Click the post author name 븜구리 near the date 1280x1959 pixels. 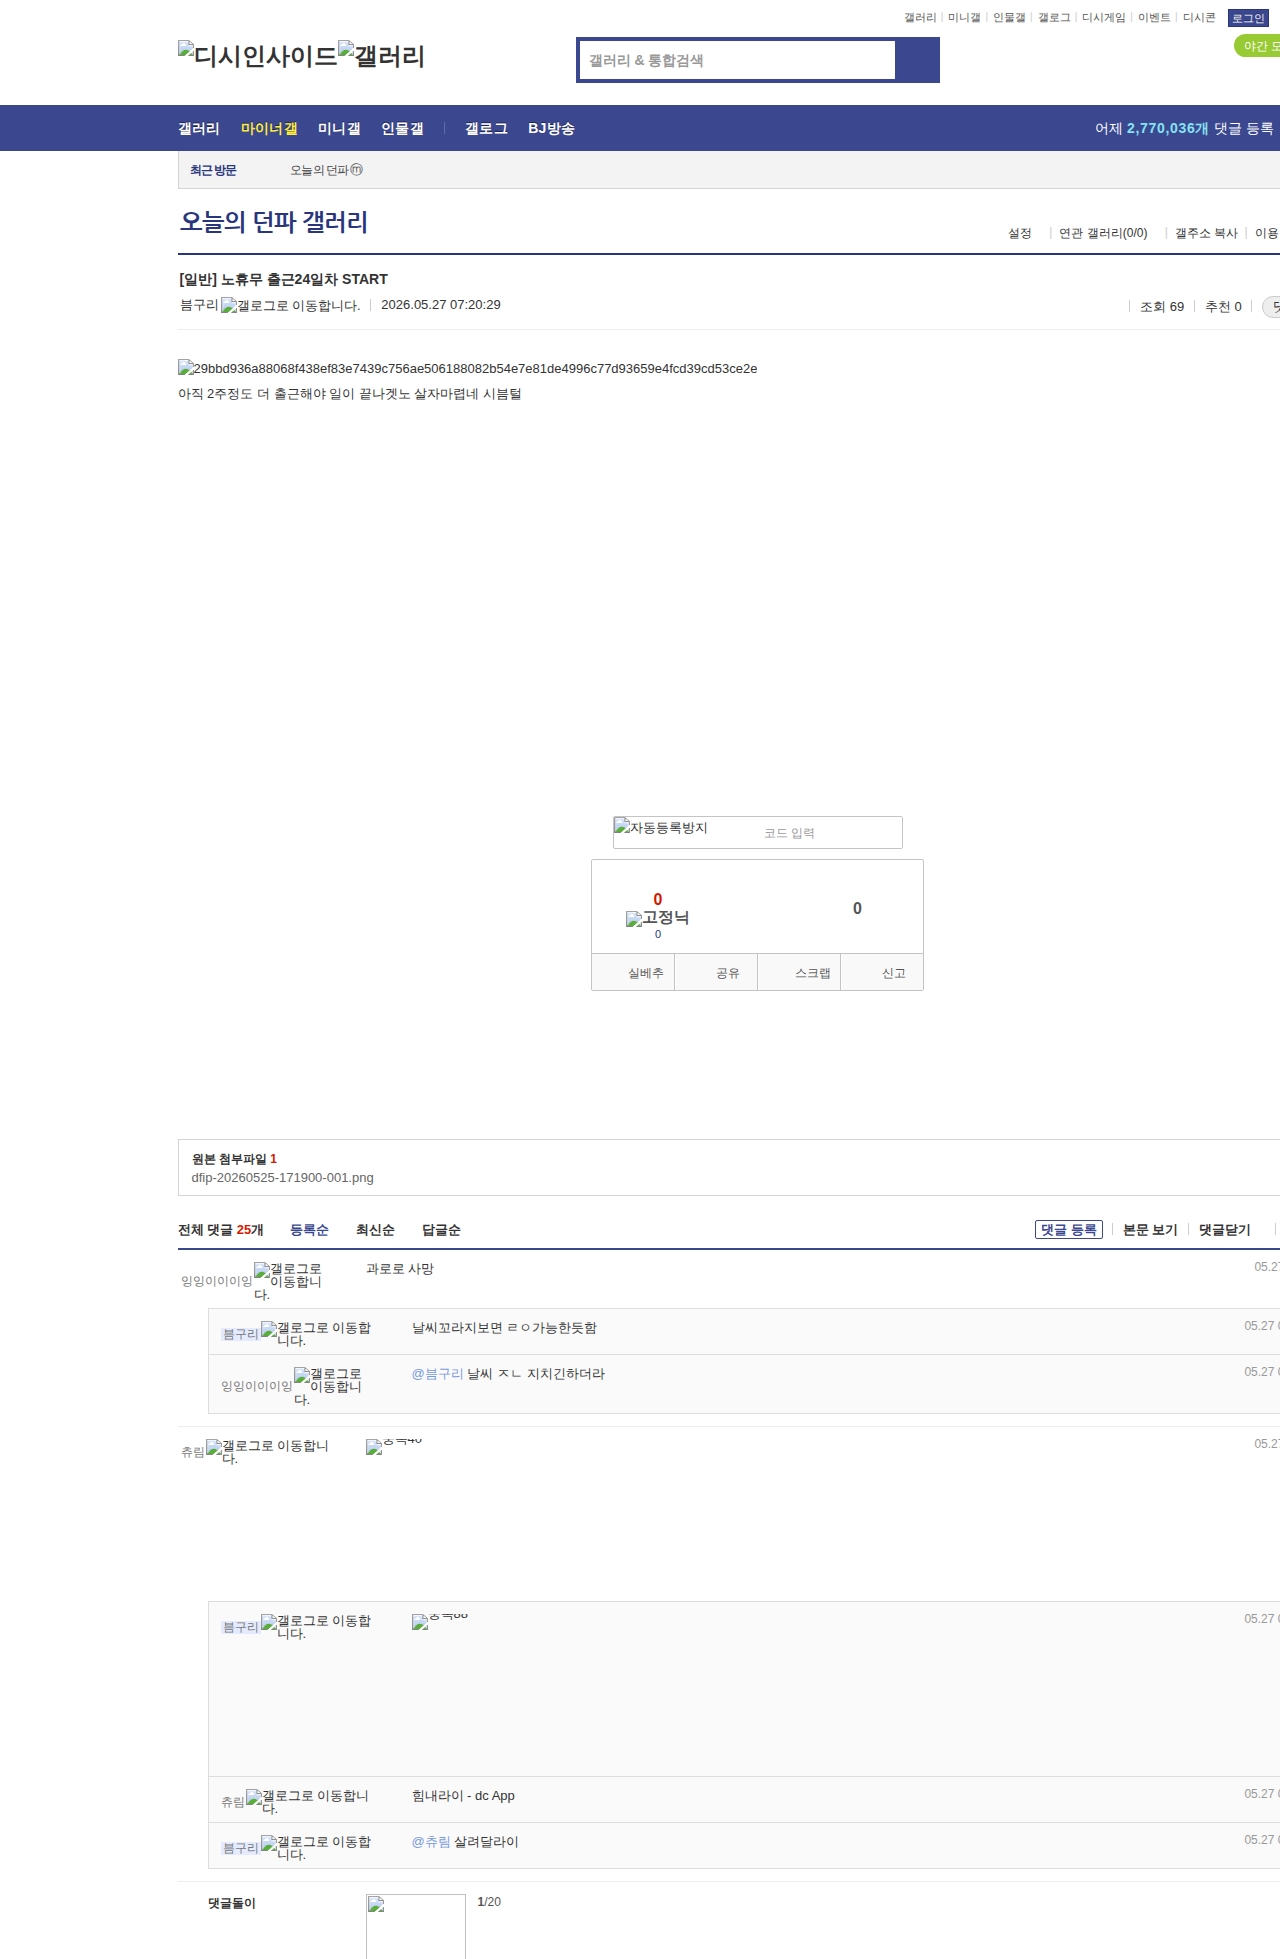click(x=199, y=305)
